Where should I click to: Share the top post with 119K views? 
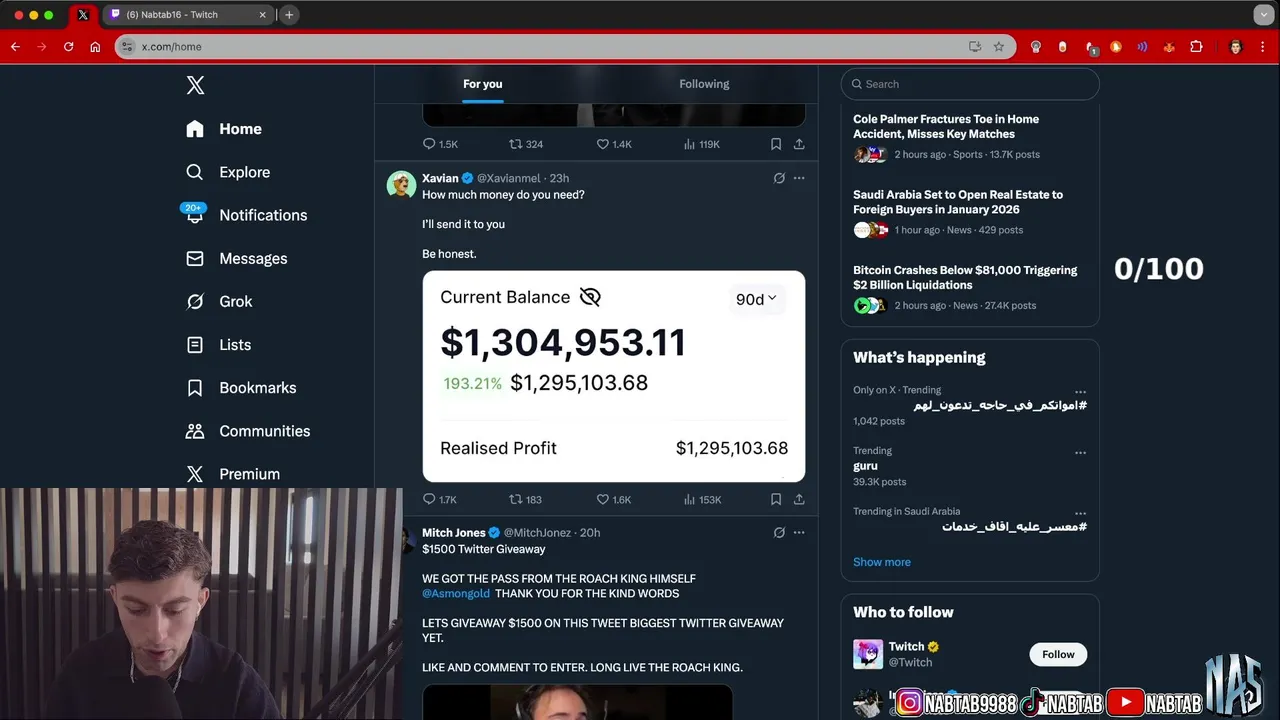coord(799,144)
